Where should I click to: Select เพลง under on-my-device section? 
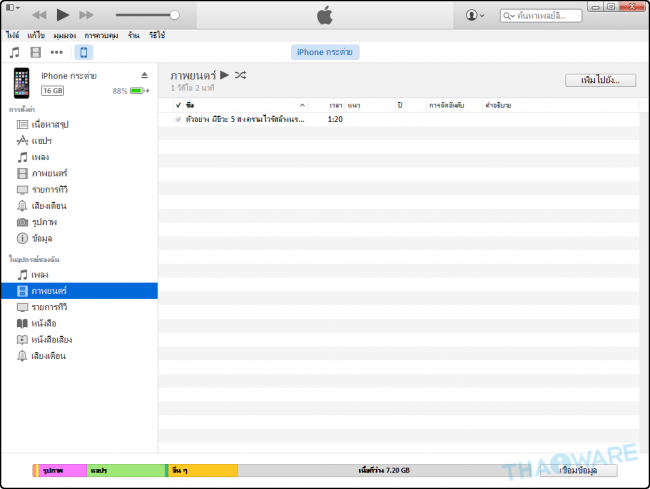pyautogui.click(x=33, y=275)
